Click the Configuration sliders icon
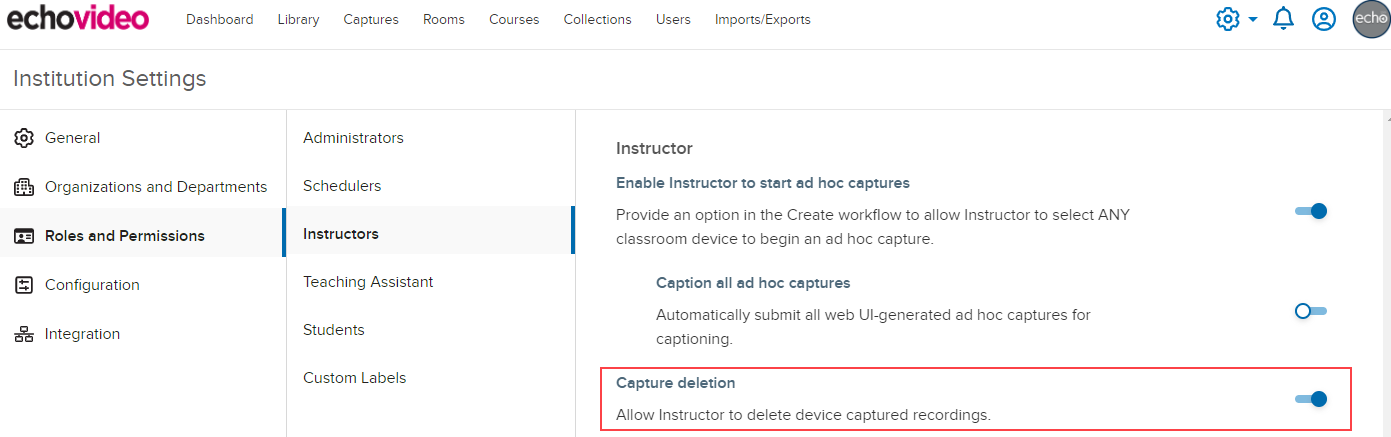 [x=25, y=285]
